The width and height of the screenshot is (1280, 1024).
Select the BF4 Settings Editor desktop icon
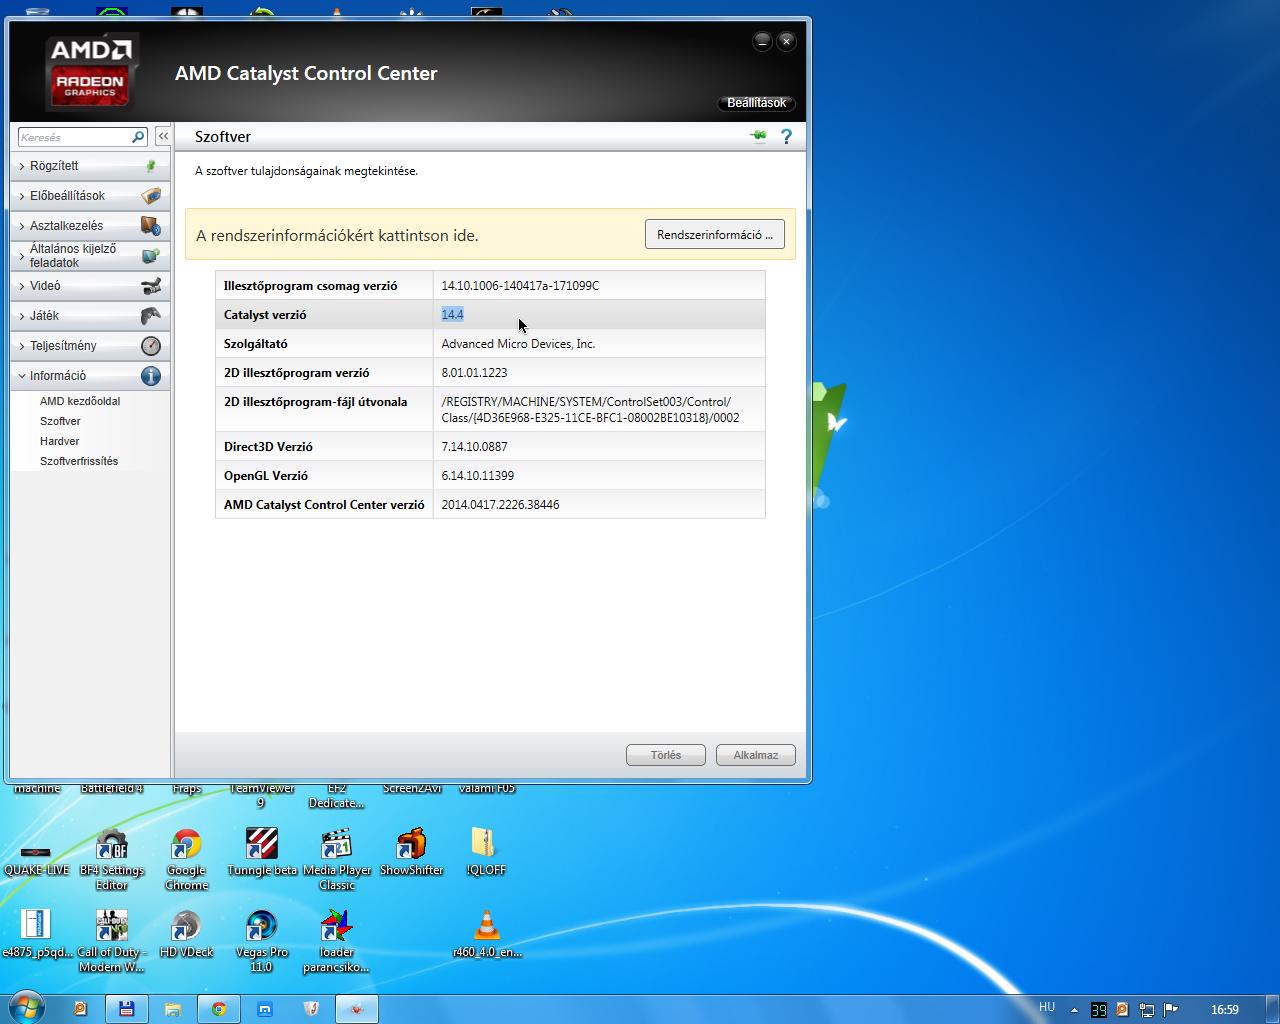[x=111, y=859]
